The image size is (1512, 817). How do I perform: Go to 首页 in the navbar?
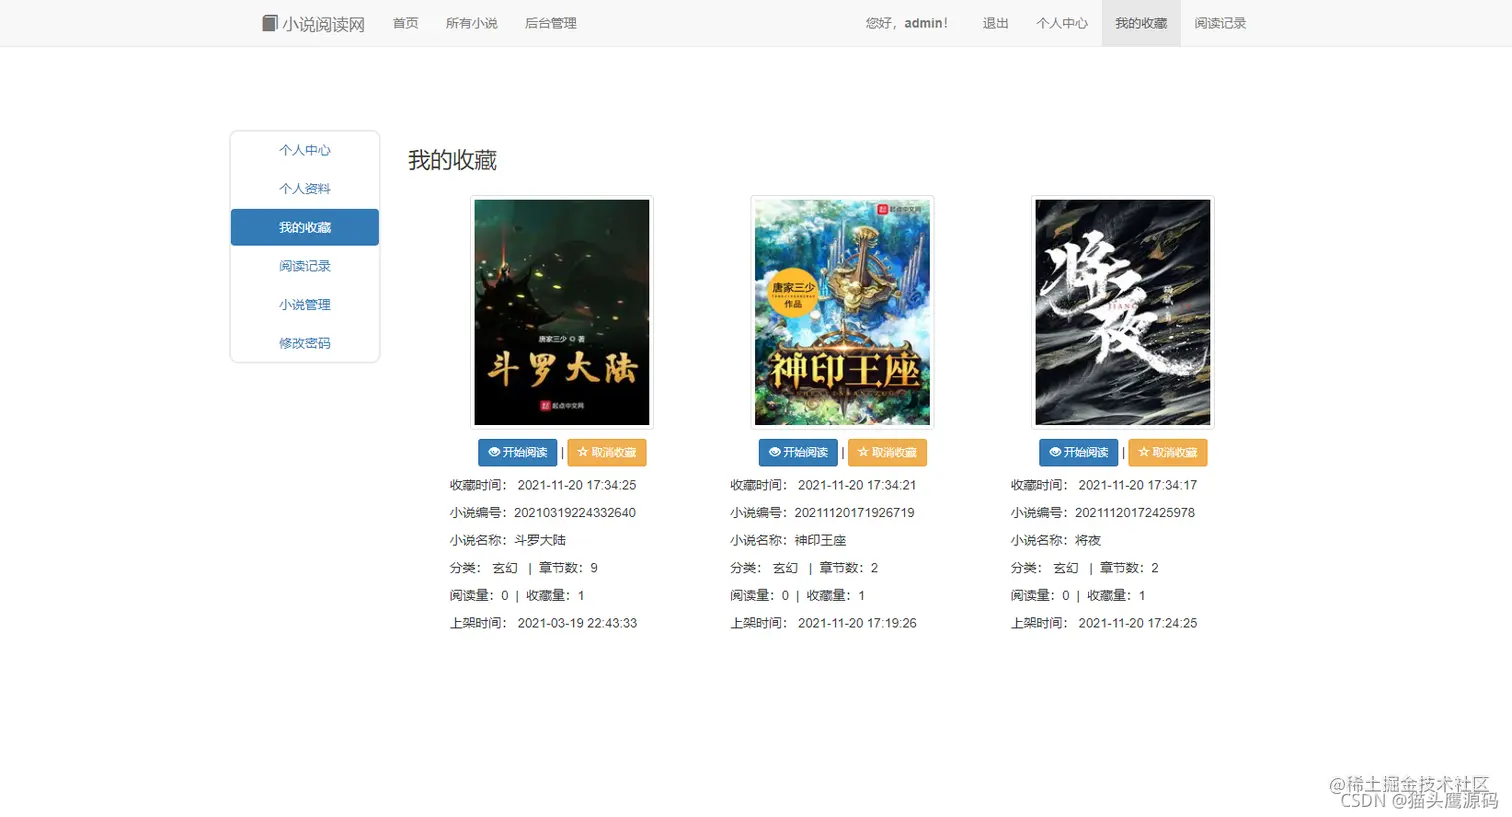406,23
